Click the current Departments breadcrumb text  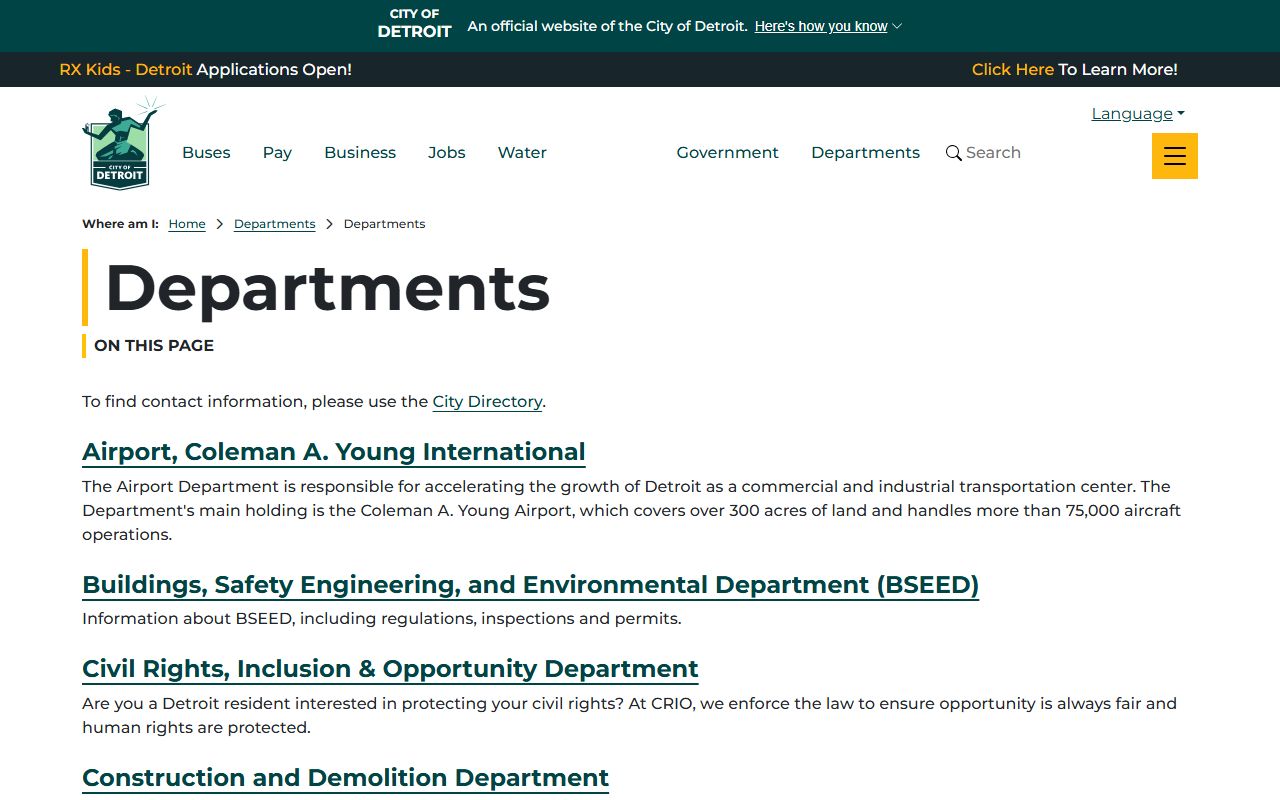[x=385, y=224]
